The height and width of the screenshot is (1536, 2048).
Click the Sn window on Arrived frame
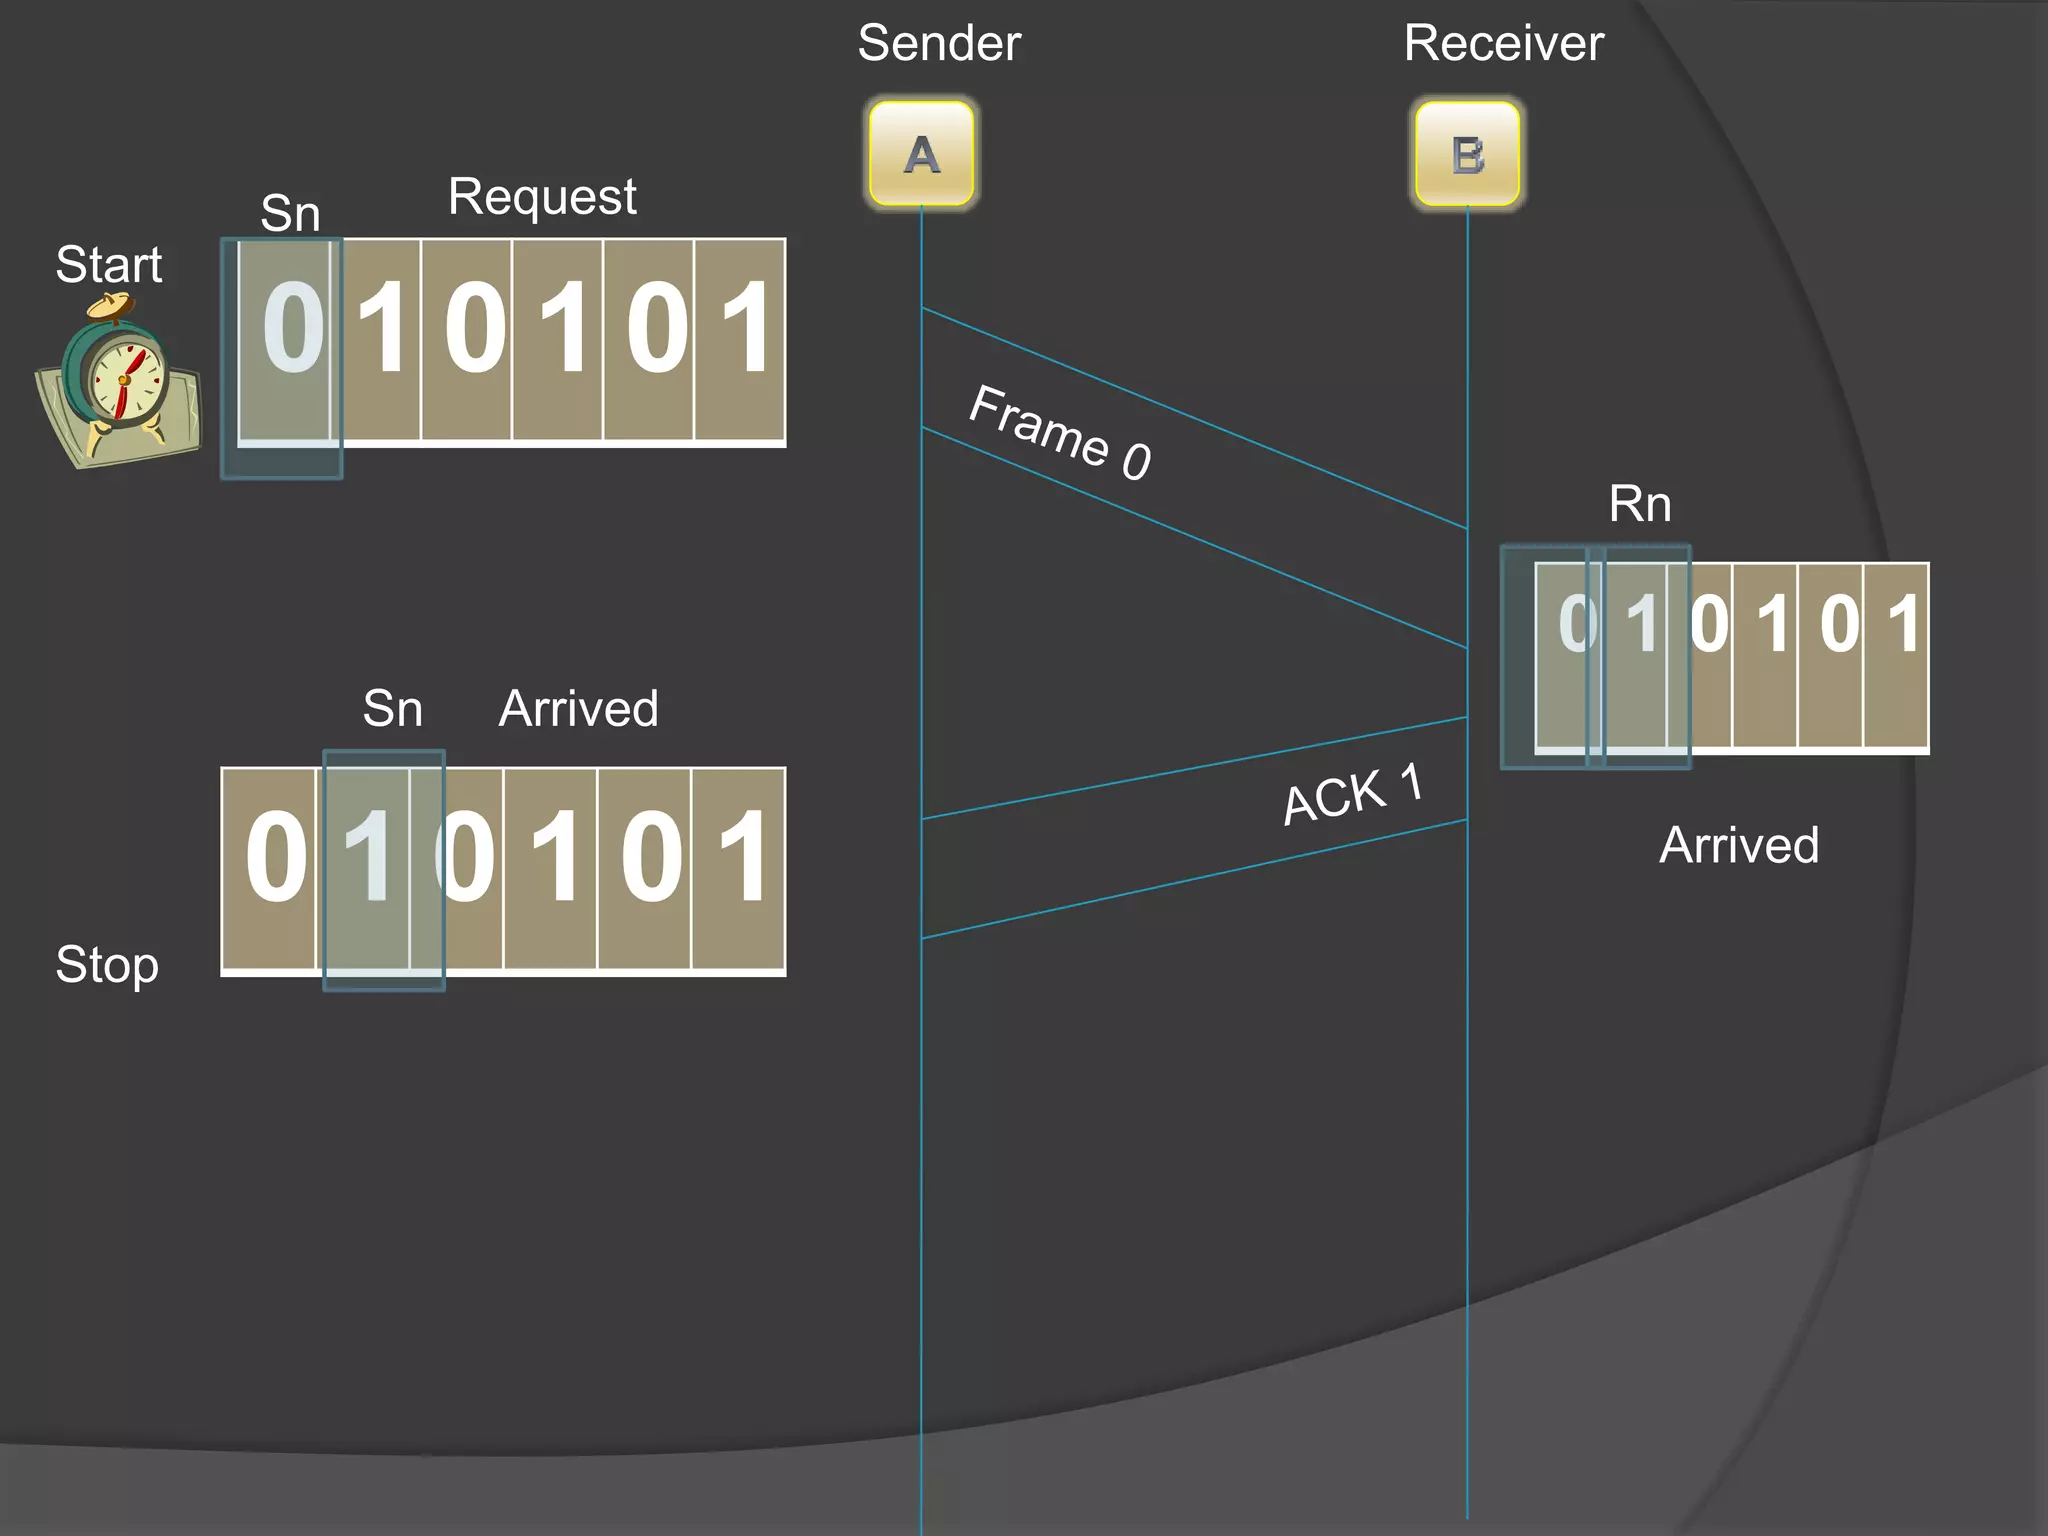coord(384,870)
